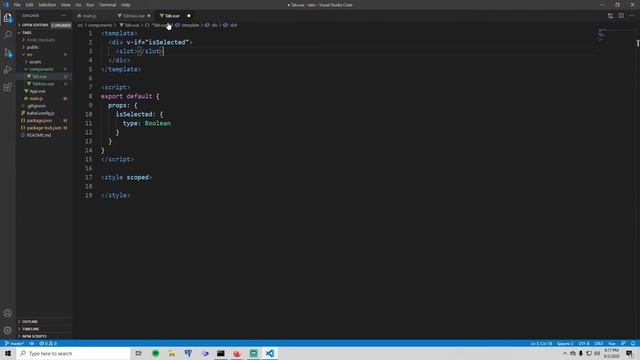This screenshot has height=360, width=640.
Task: Open Run and Debug view
Action: tap(8, 70)
